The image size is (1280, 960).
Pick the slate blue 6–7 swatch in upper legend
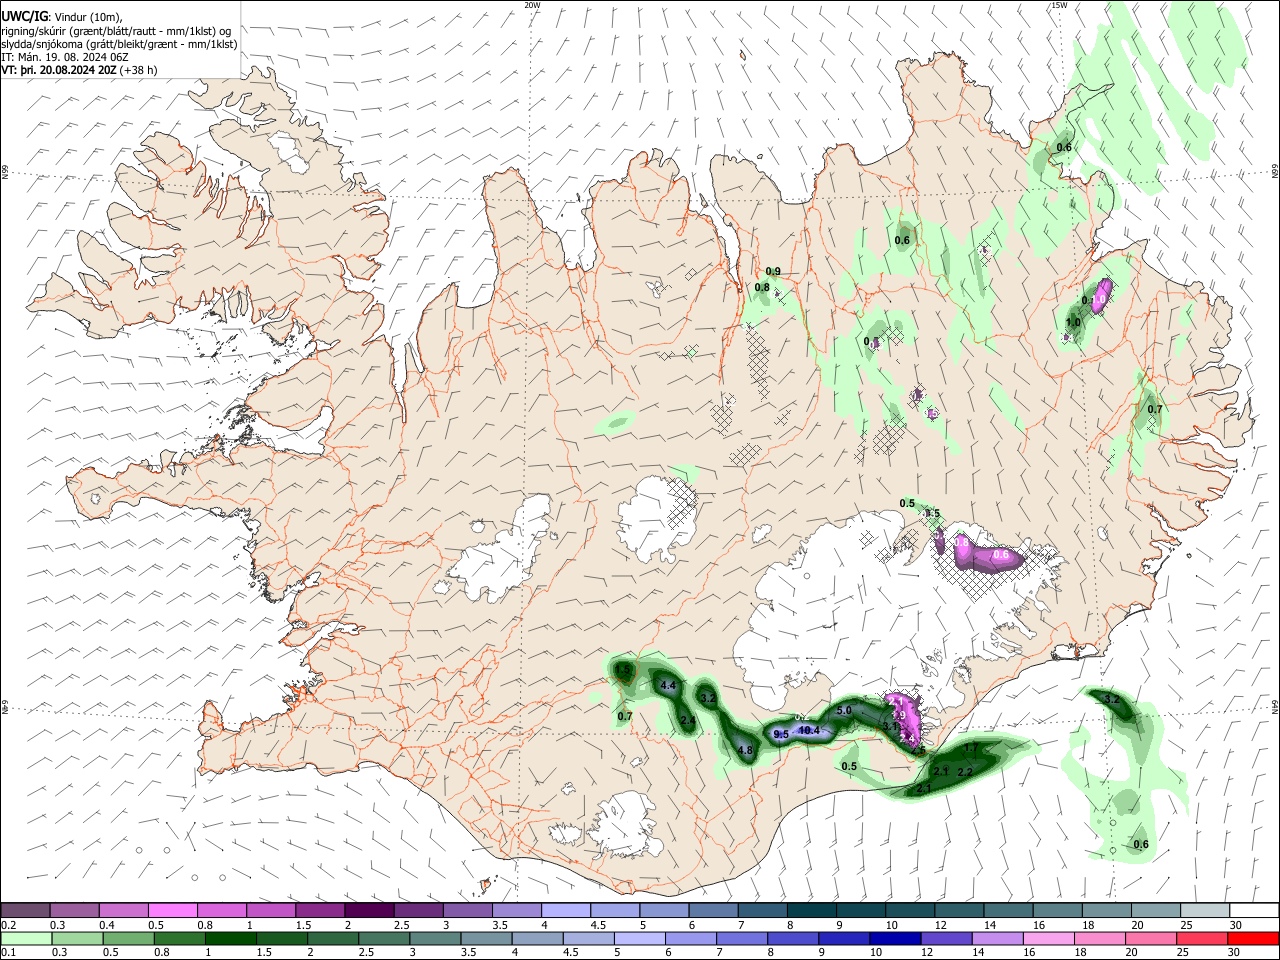tap(713, 911)
